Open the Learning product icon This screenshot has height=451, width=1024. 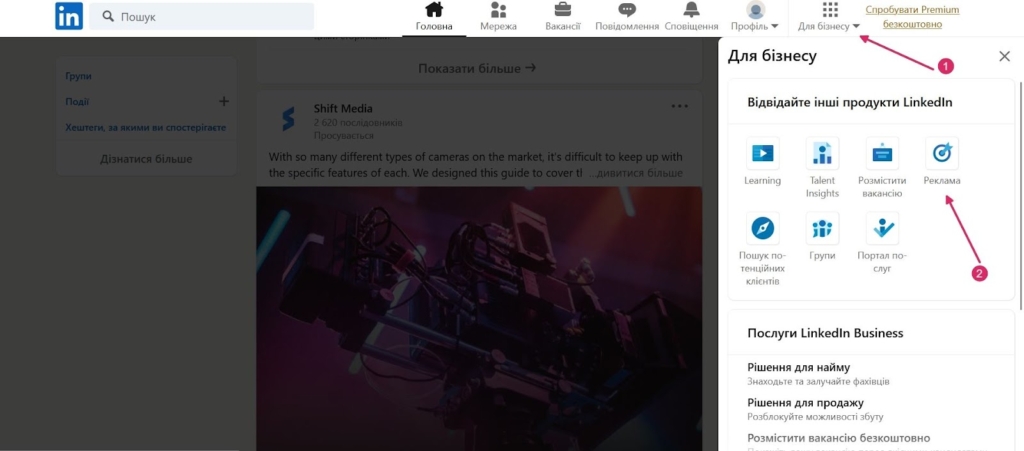[x=762, y=153]
